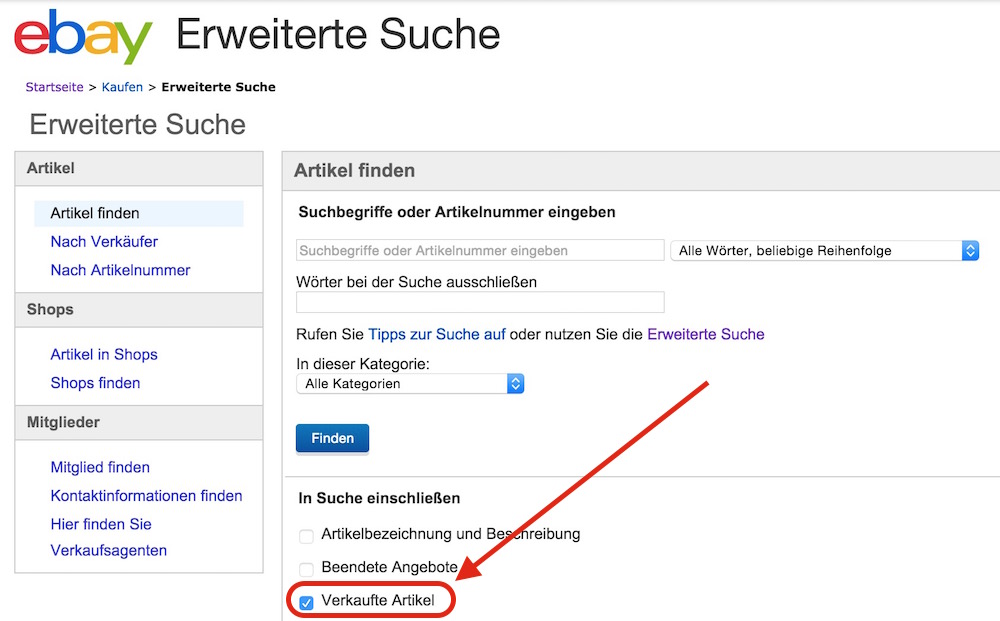Enable Beendete Angebote checkbox
1000x621 pixels.
coord(306,569)
